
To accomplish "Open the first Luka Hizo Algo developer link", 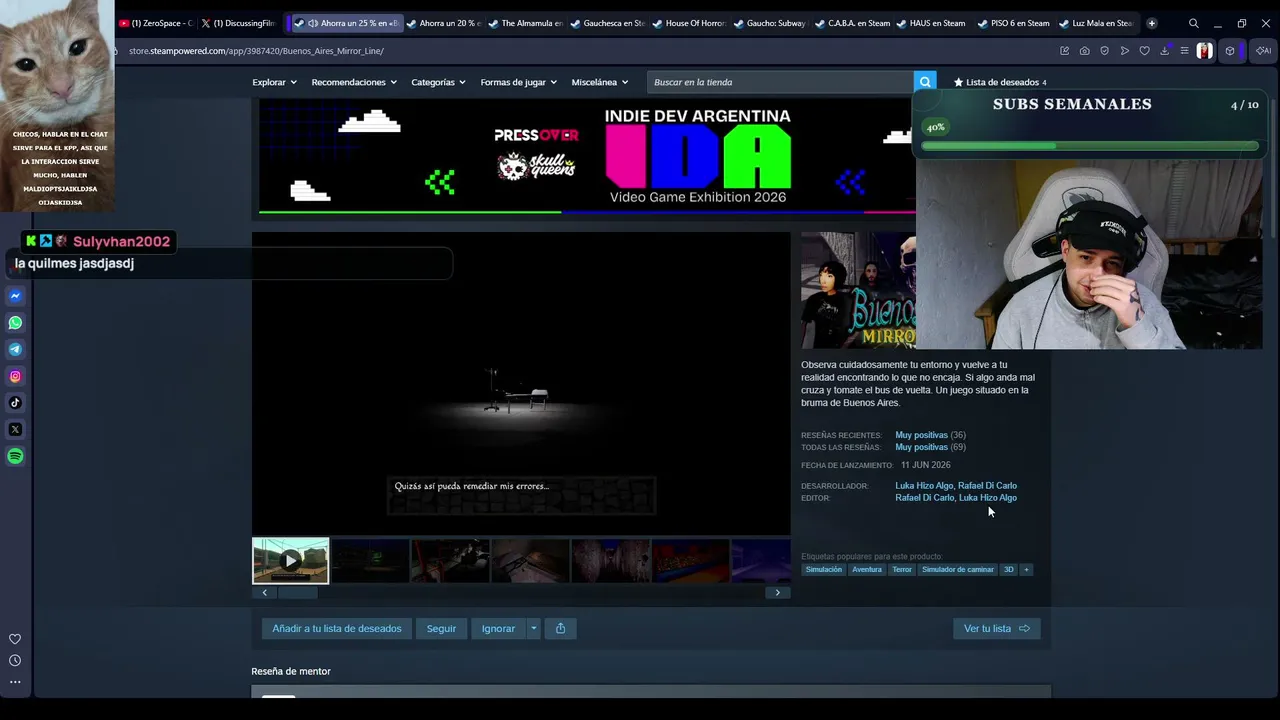I will click(924, 486).
